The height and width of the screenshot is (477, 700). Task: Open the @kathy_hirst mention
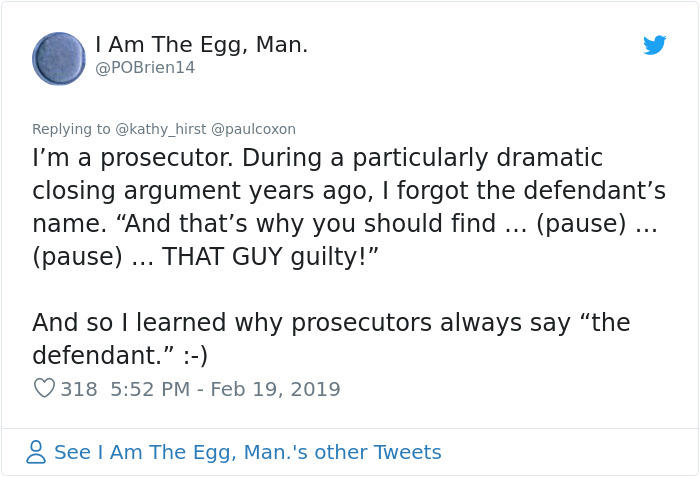161,129
